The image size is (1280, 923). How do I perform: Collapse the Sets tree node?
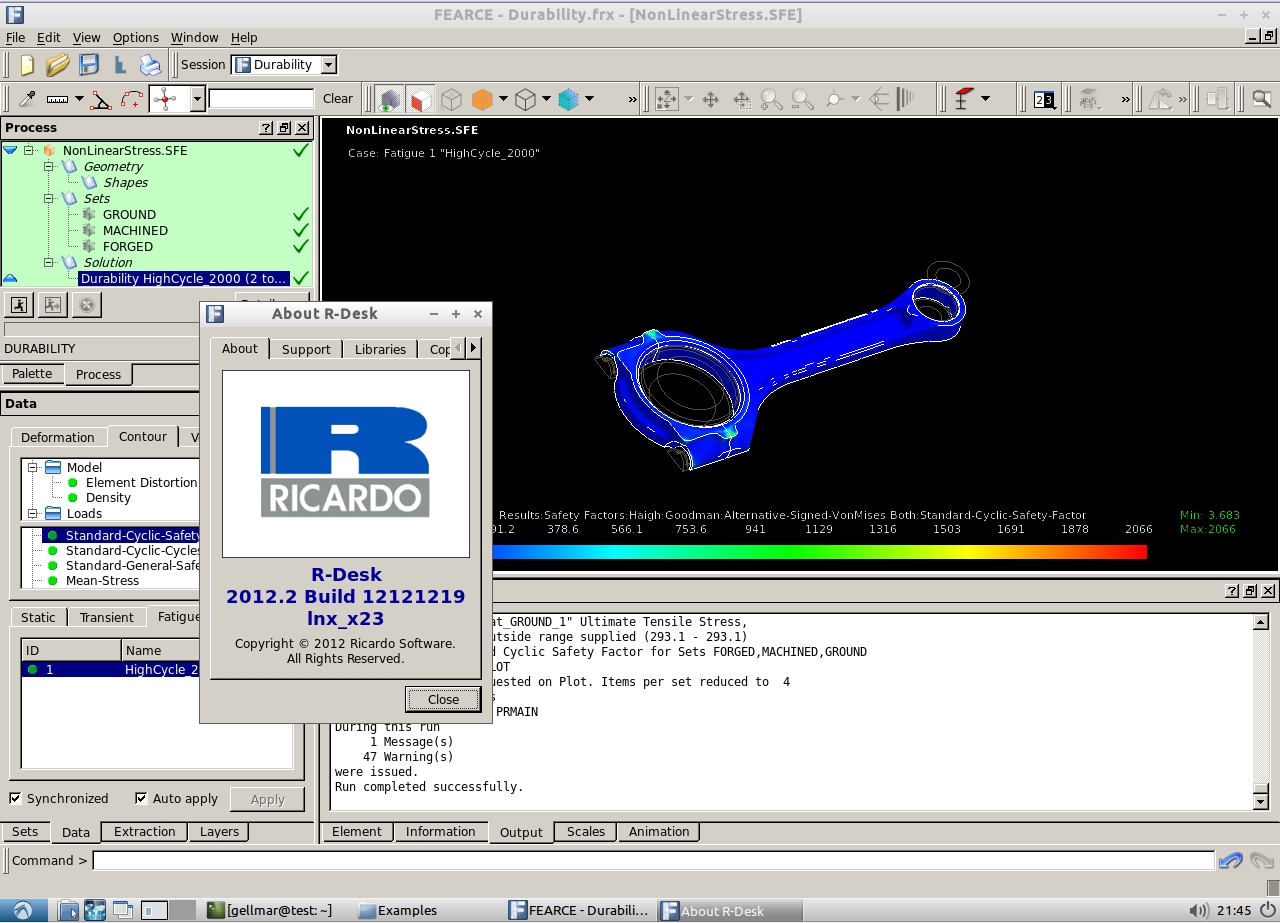coord(48,198)
